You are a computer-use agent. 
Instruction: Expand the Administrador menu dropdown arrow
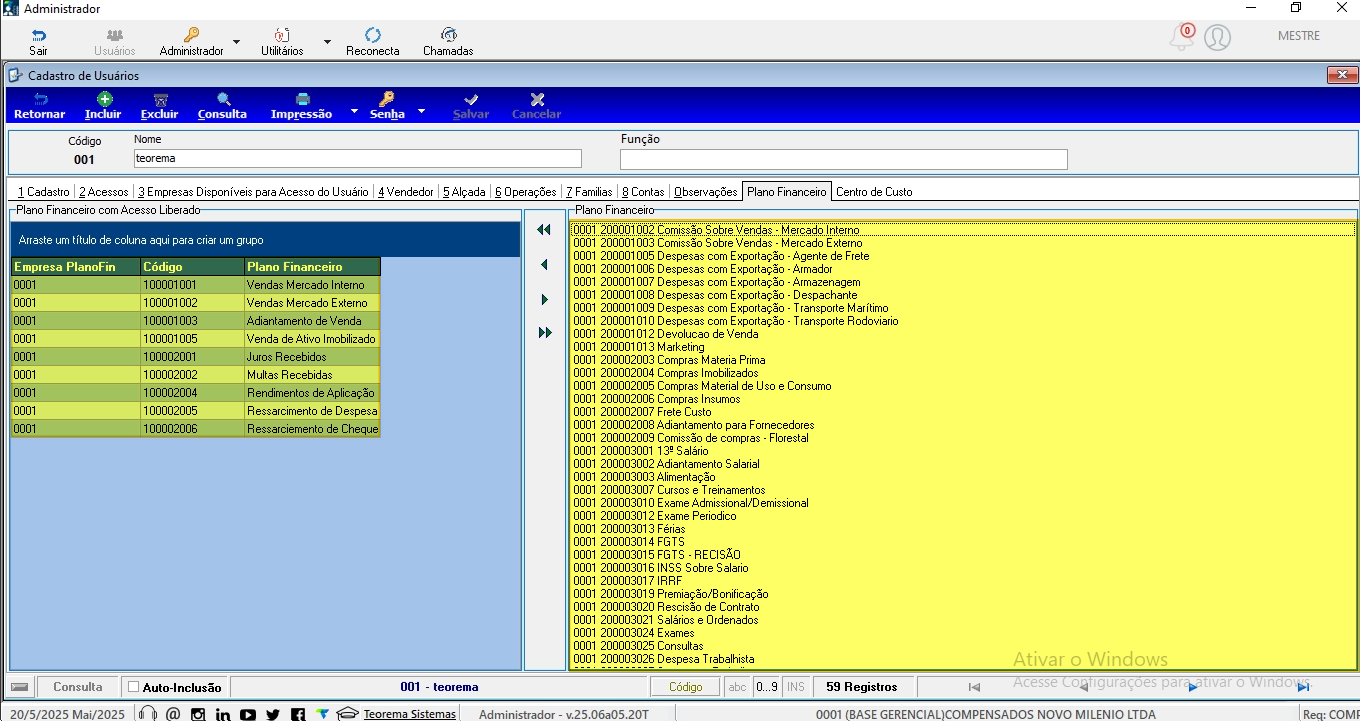pos(236,42)
